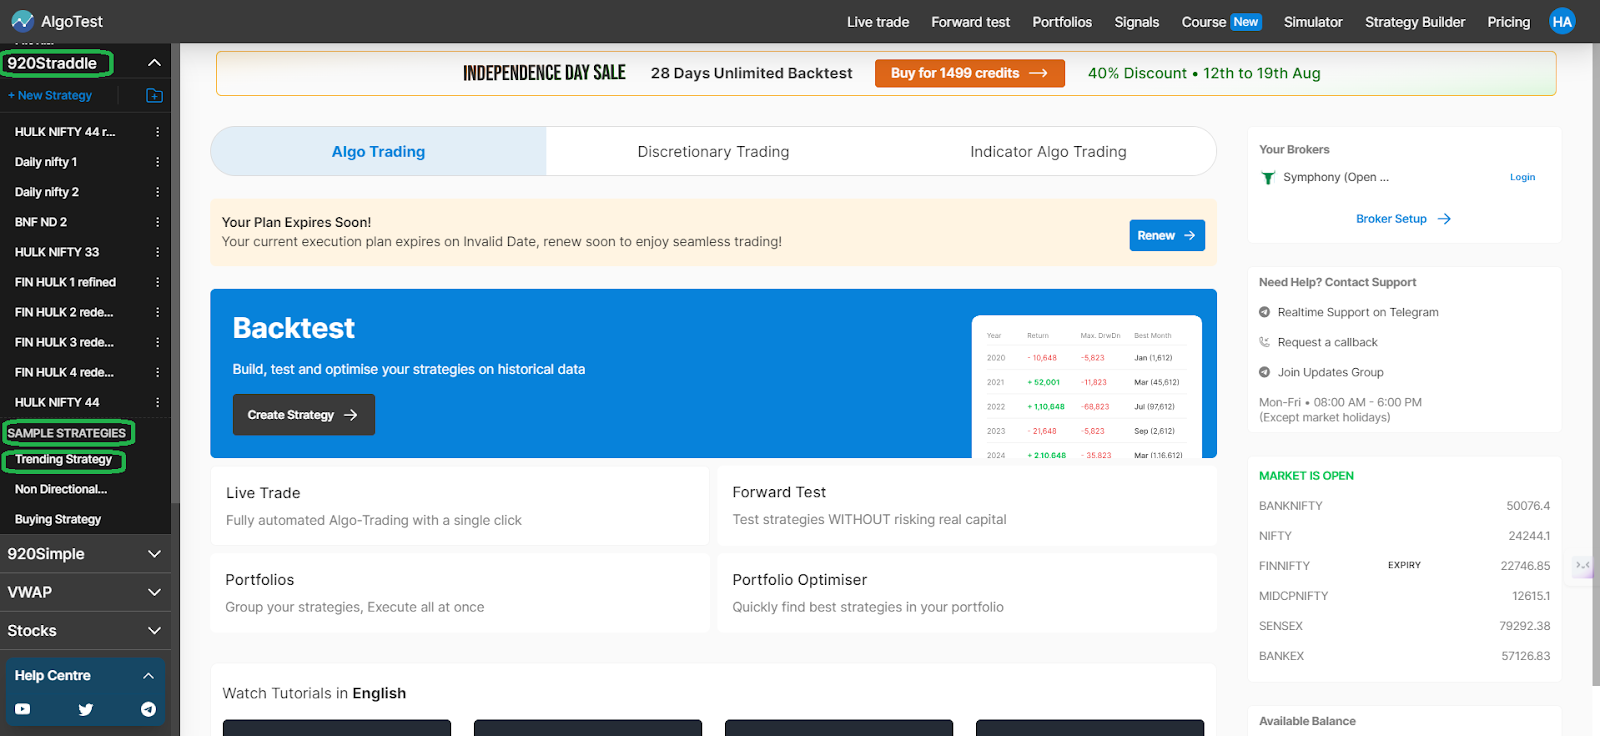Open the HA user avatar menu
The image size is (1600, 736).
coord(1562,21)
